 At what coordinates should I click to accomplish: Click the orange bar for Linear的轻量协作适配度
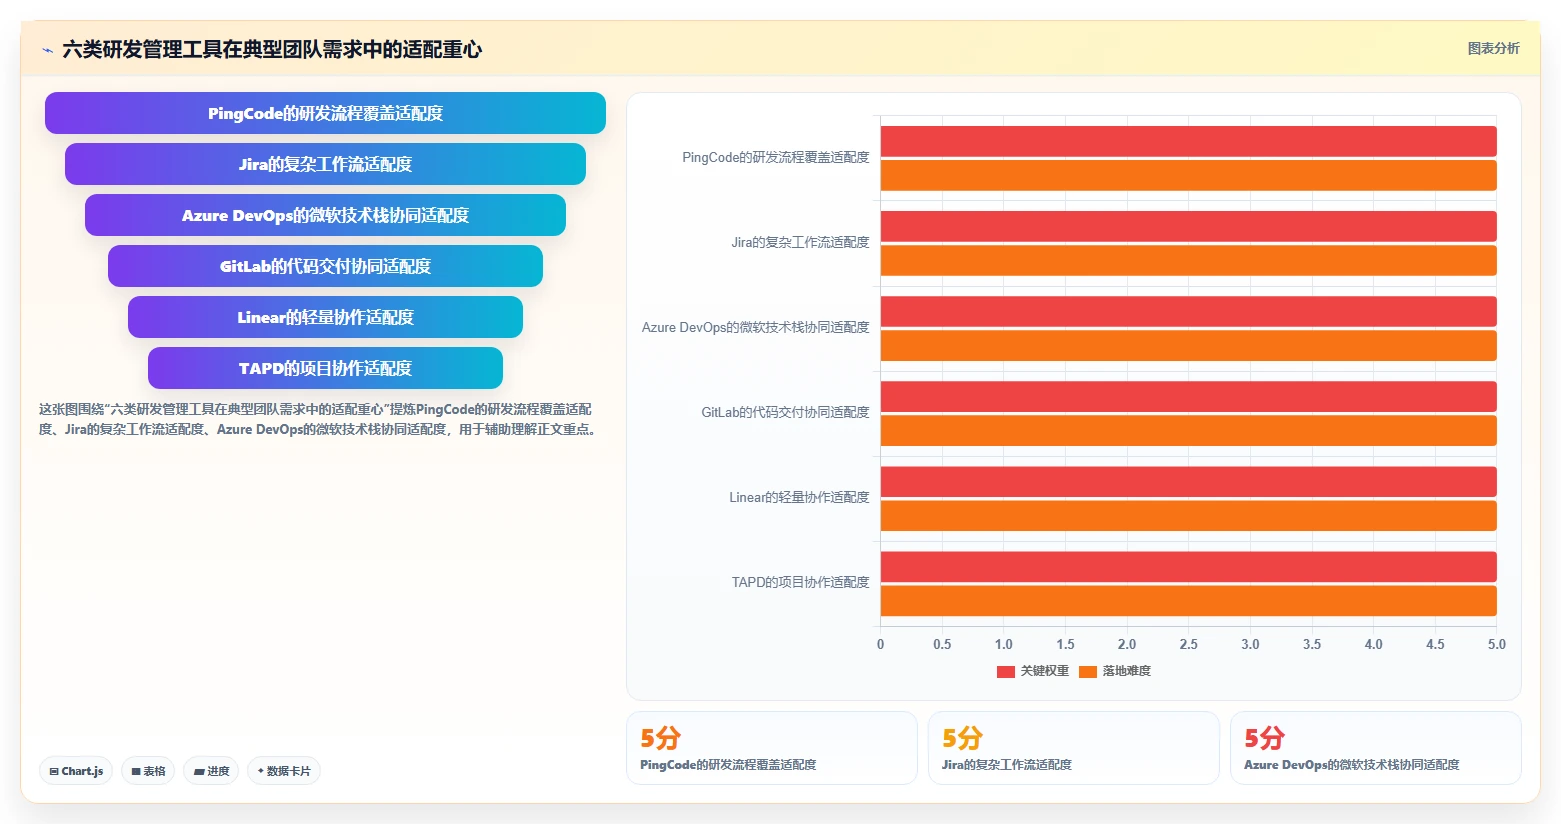pos(1188,515)
